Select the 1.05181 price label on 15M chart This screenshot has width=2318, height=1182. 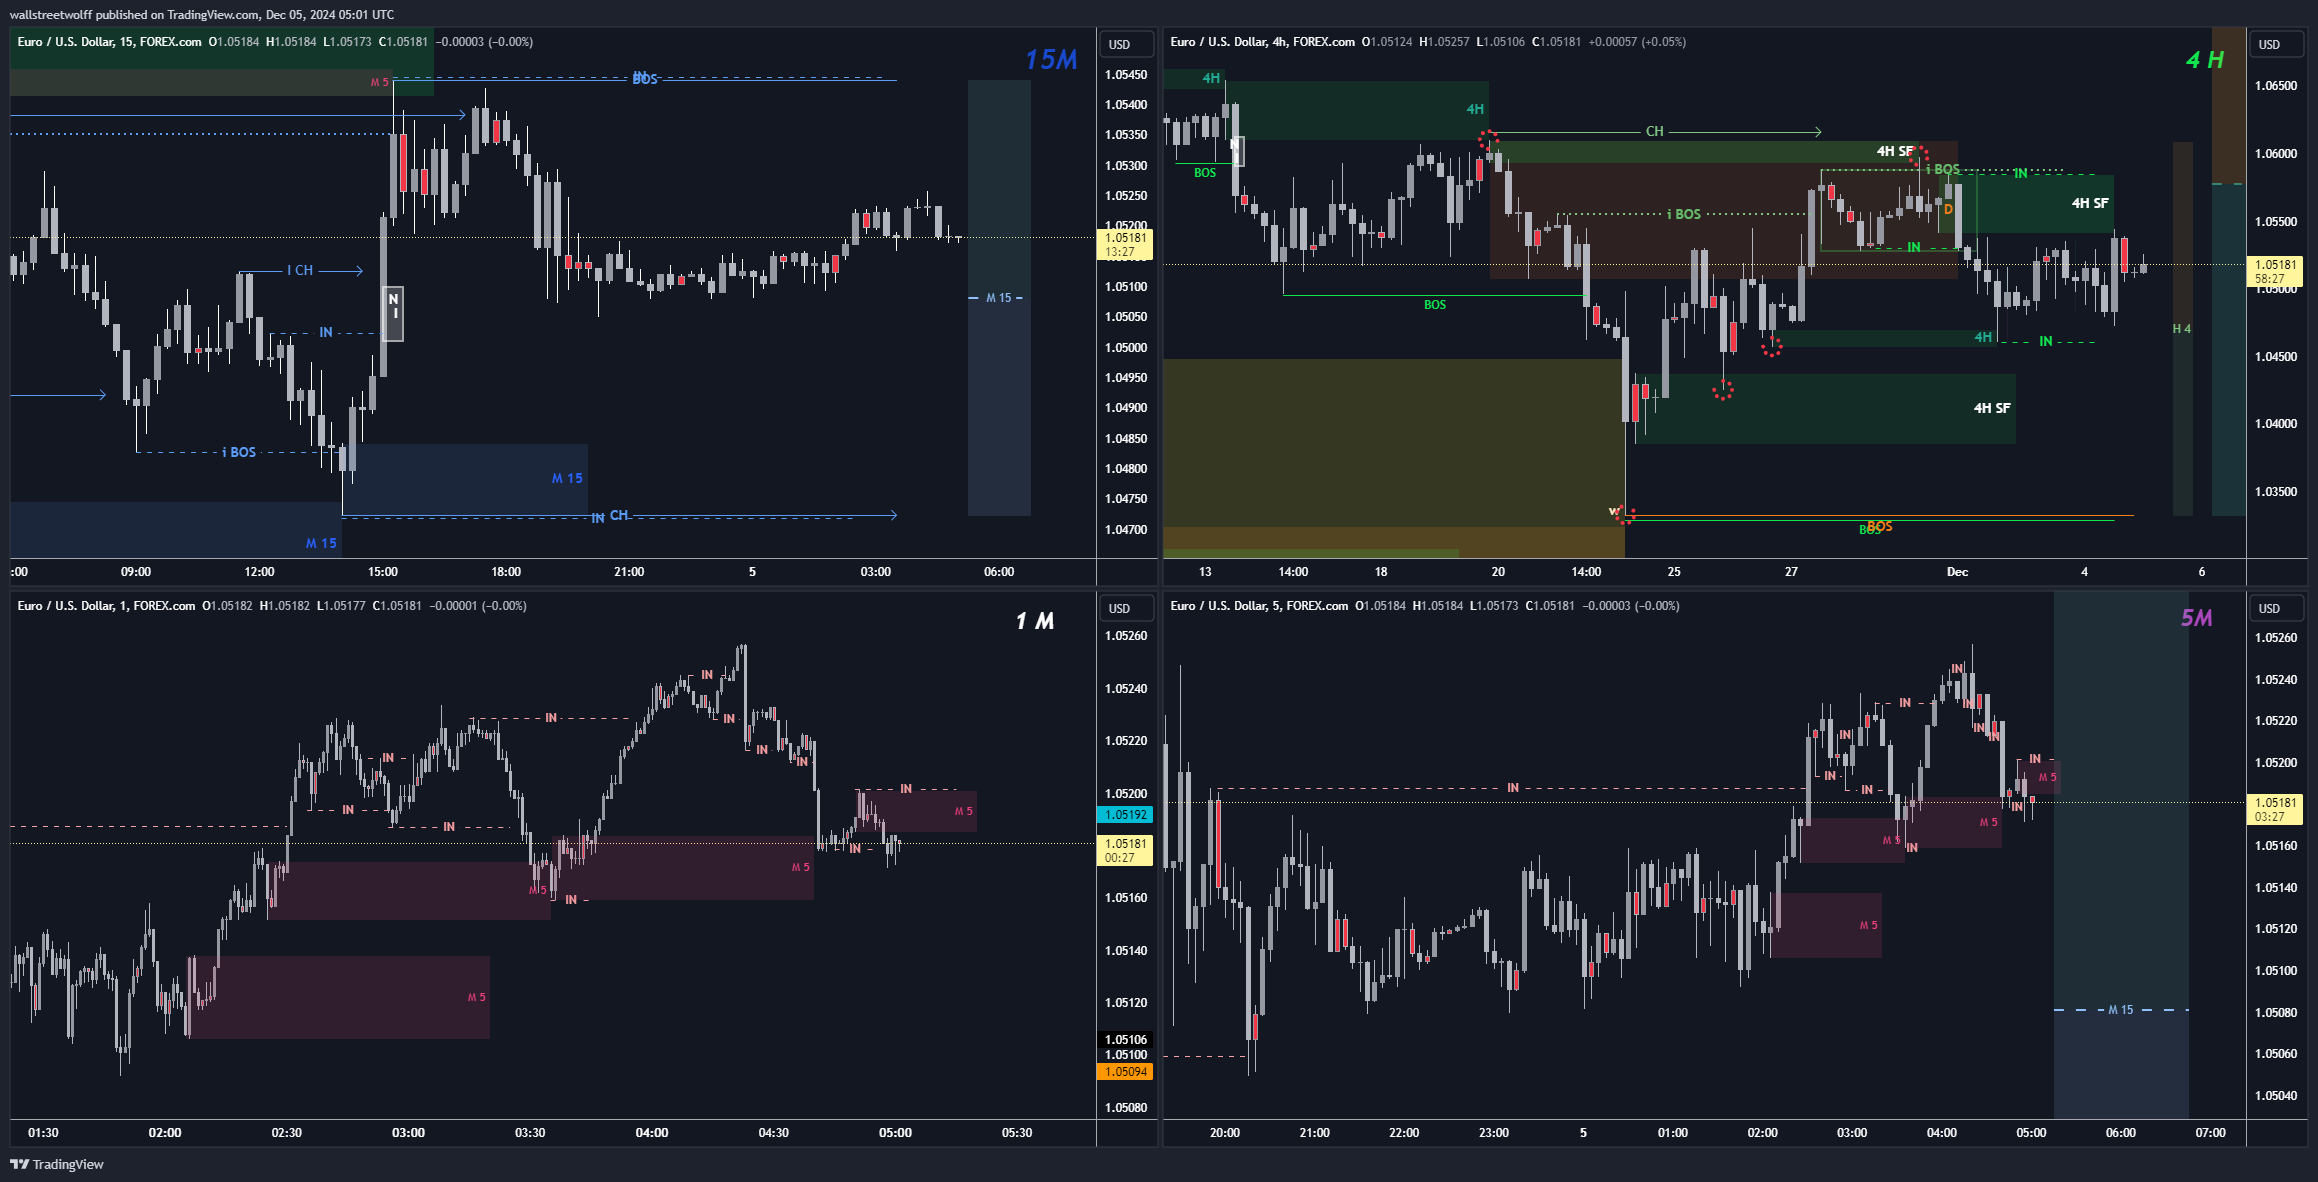point(1125,245)
